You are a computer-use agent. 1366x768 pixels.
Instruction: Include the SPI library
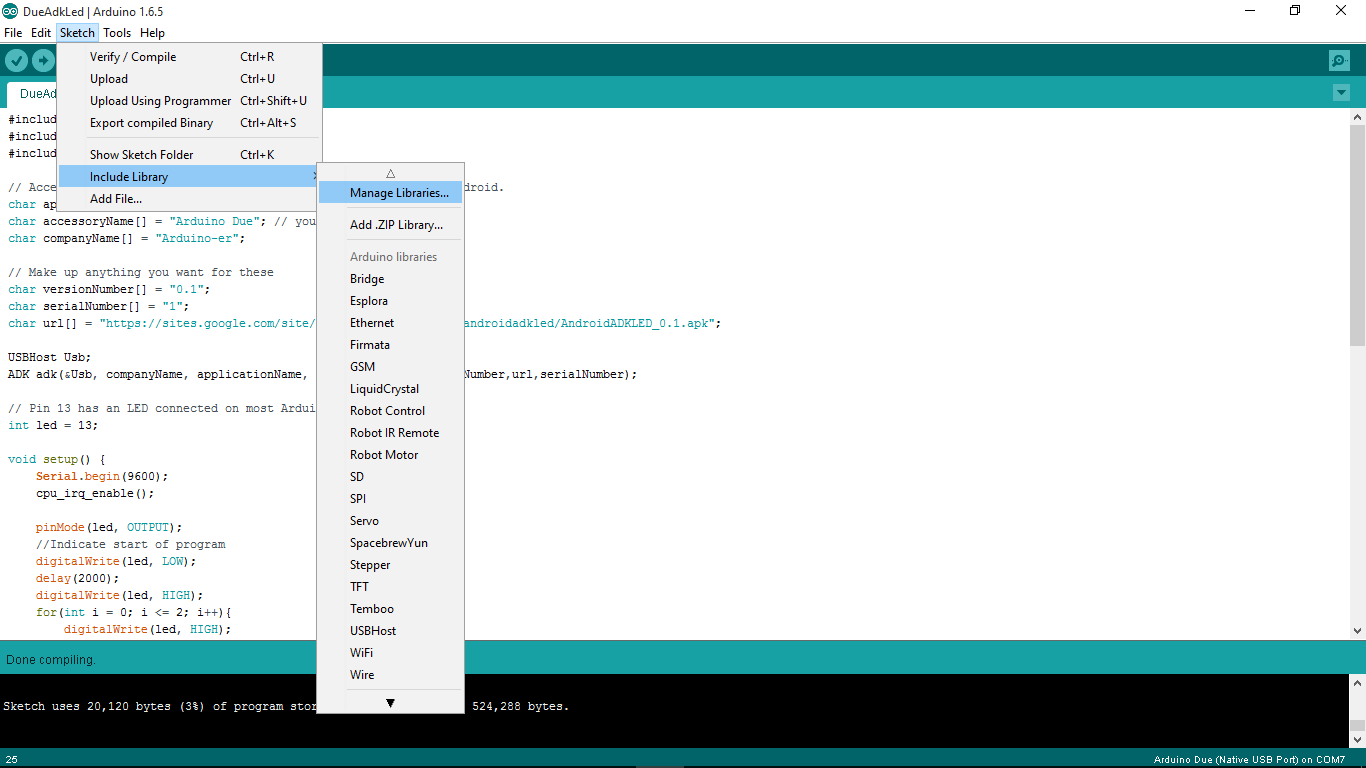point(390,499)
